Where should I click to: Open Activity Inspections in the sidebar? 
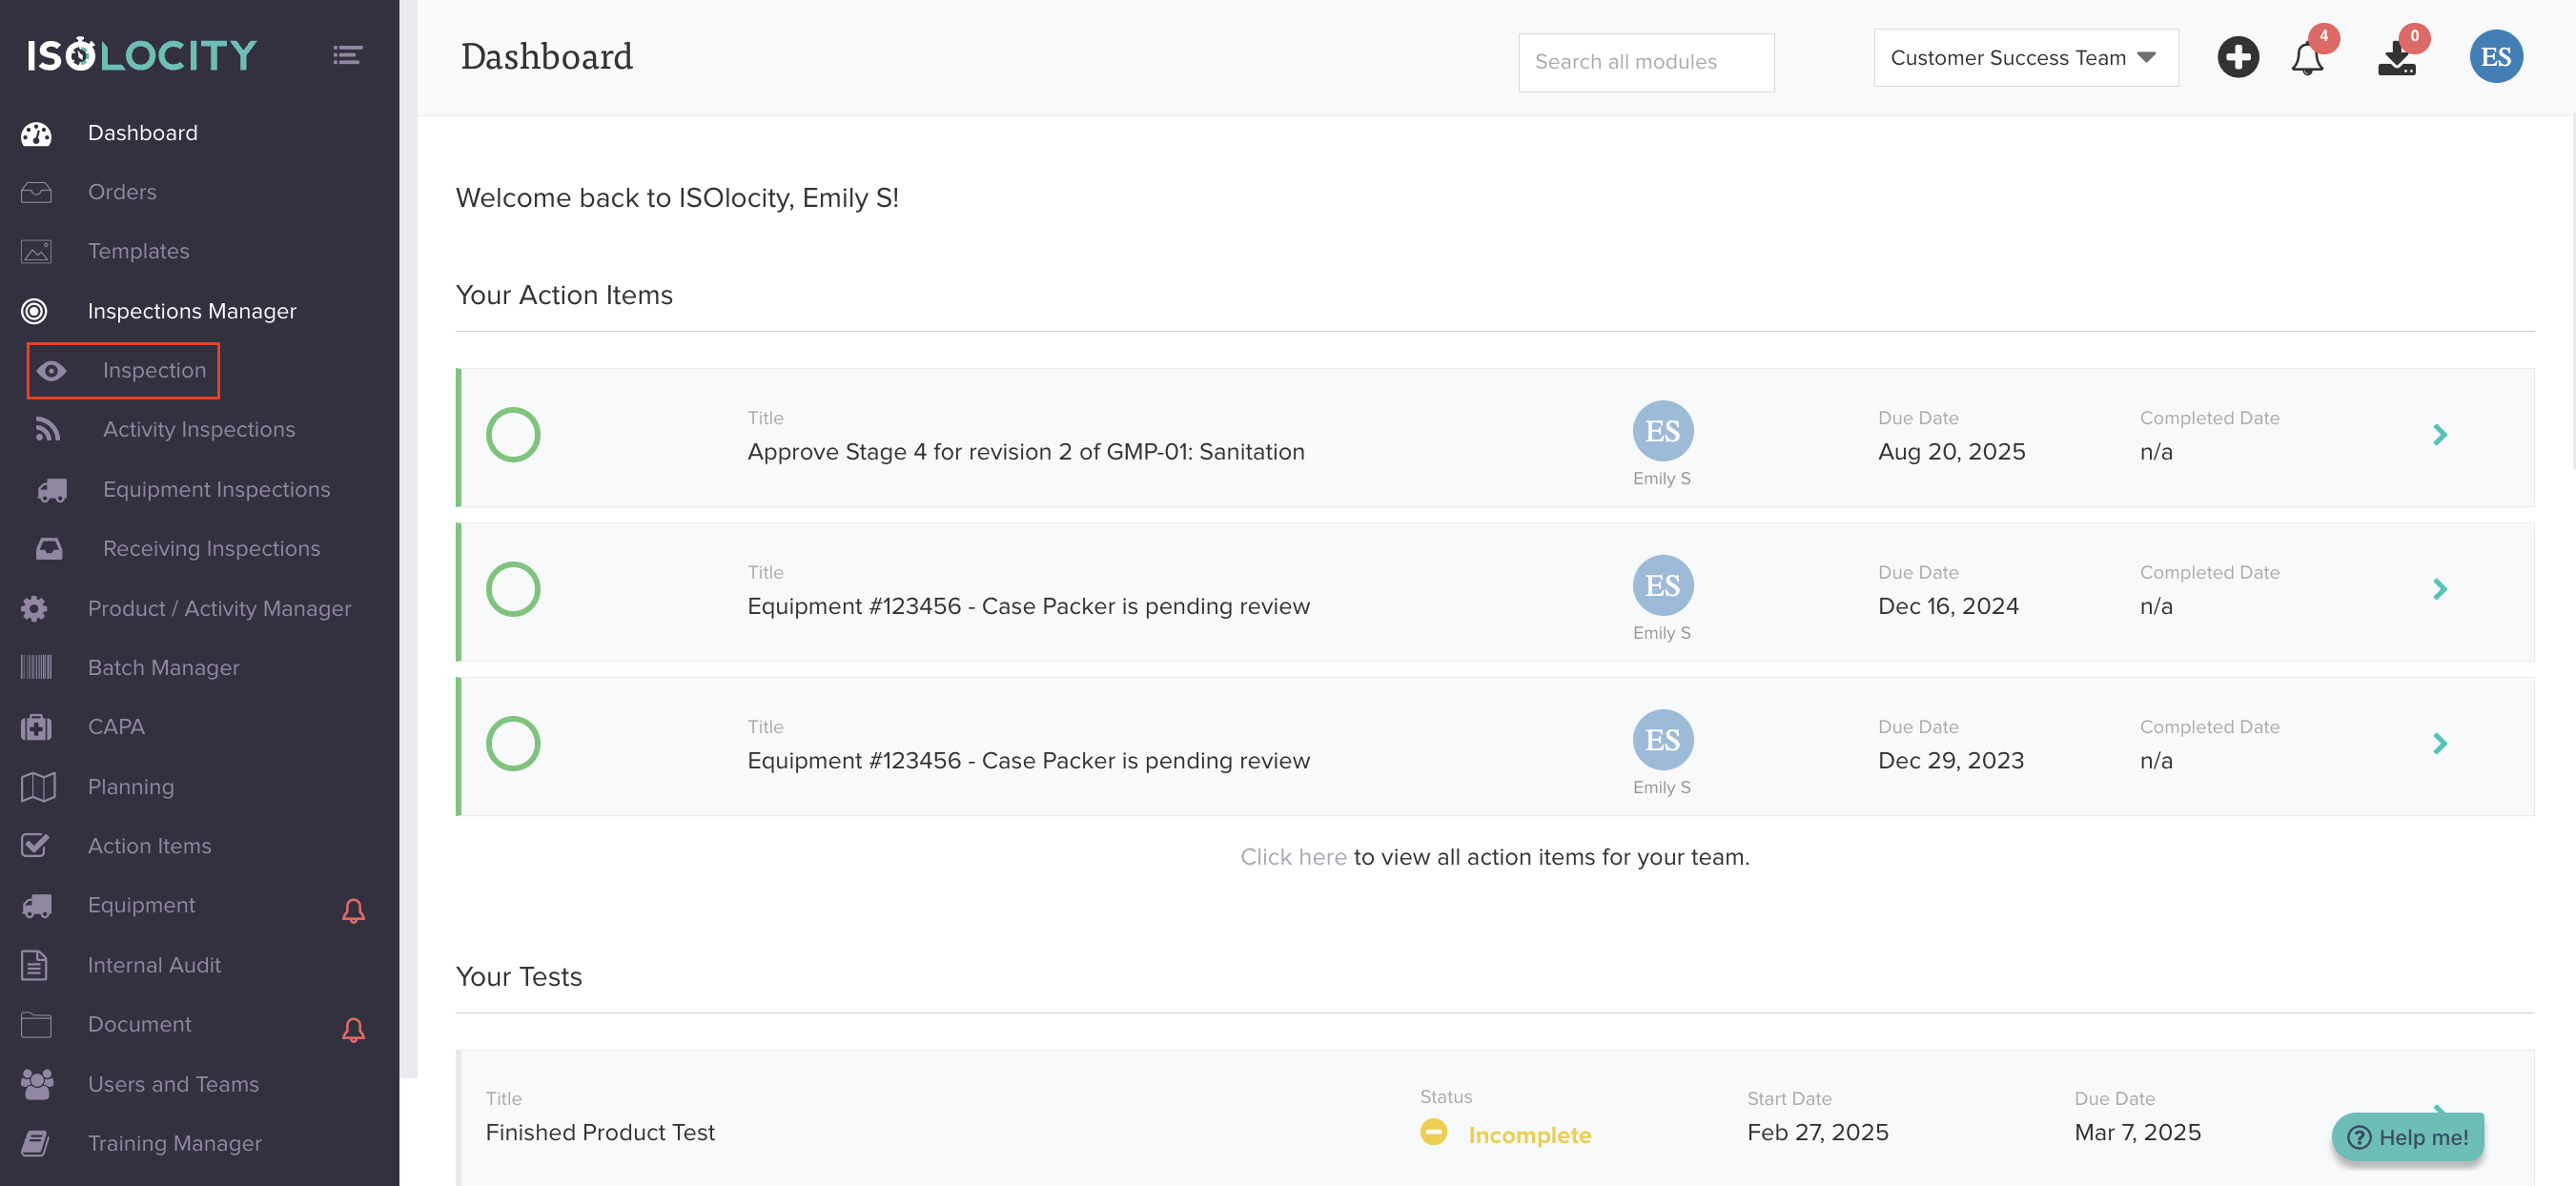click(x=198, y=429)
